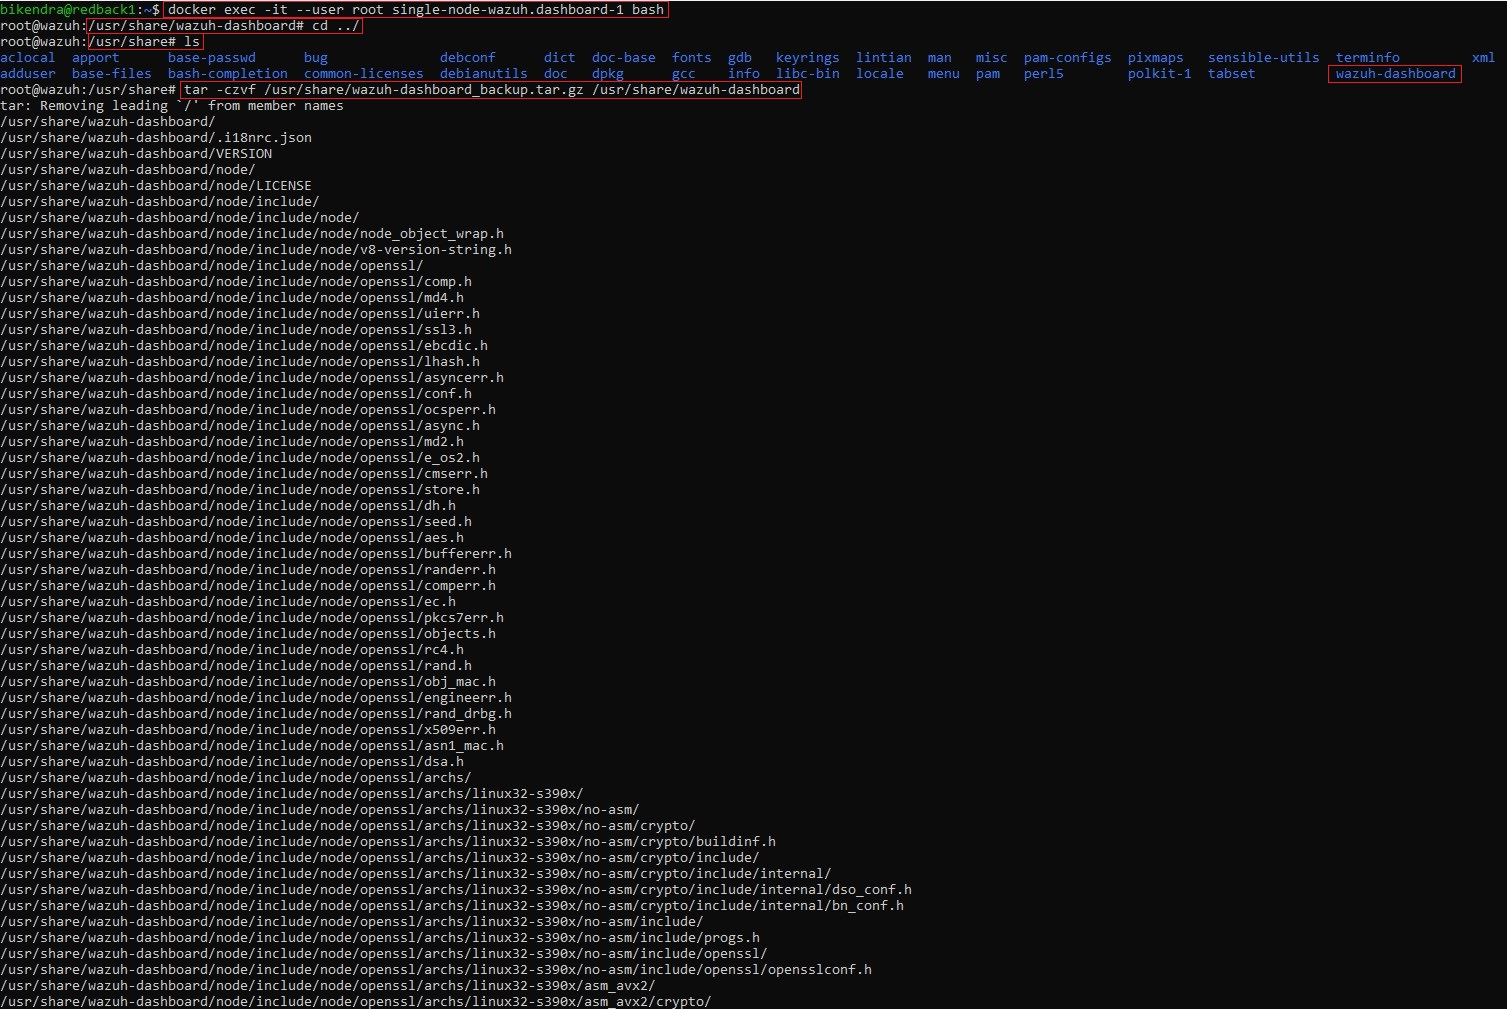Click the 'lintian' directory name

point(884,57)
